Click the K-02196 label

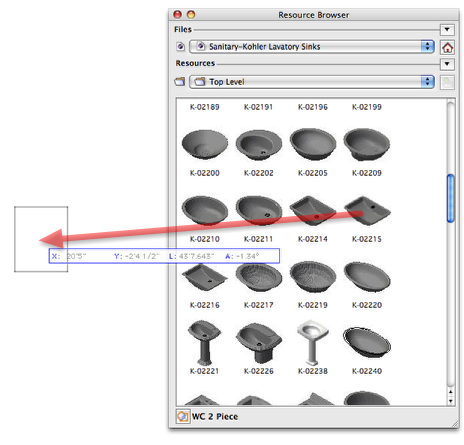click(313, 107)
